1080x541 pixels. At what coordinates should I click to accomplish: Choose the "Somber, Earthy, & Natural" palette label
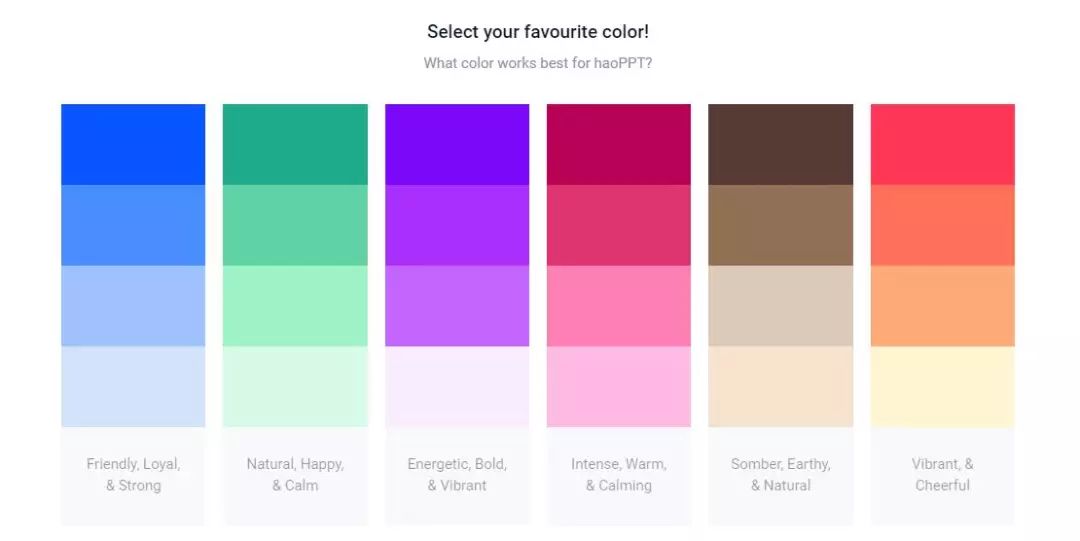coord(780,475)
